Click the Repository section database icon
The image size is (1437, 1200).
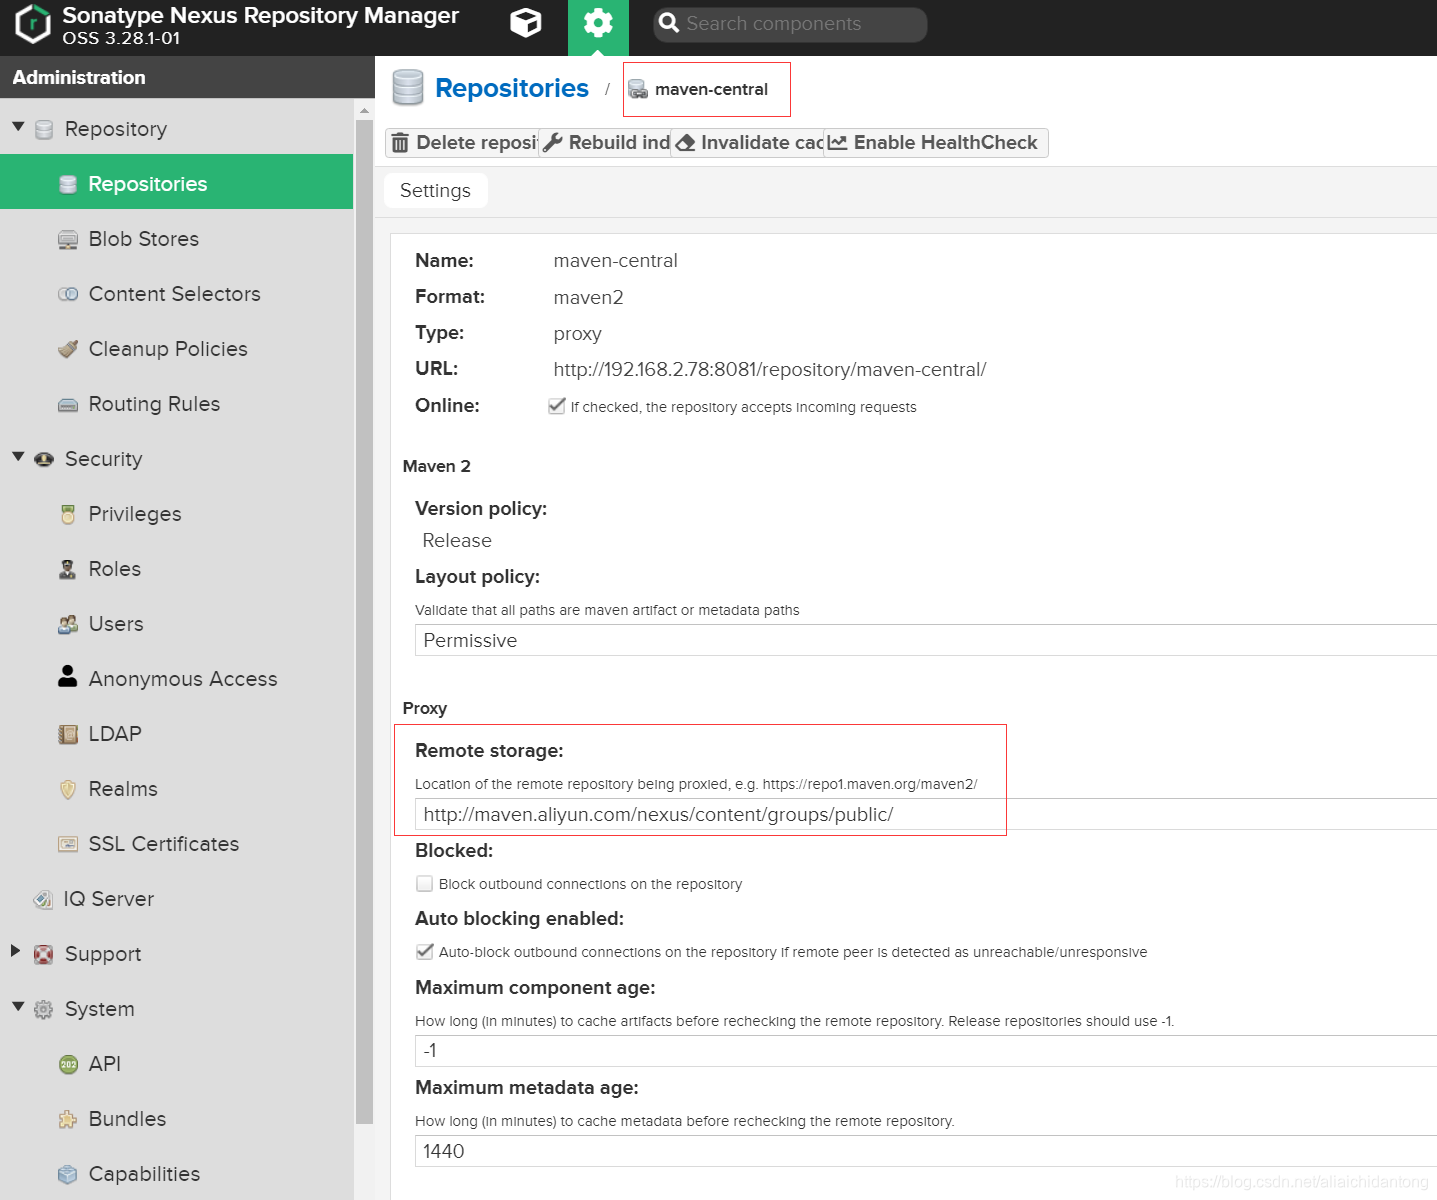pyautogui.click(x=44, y=130)
